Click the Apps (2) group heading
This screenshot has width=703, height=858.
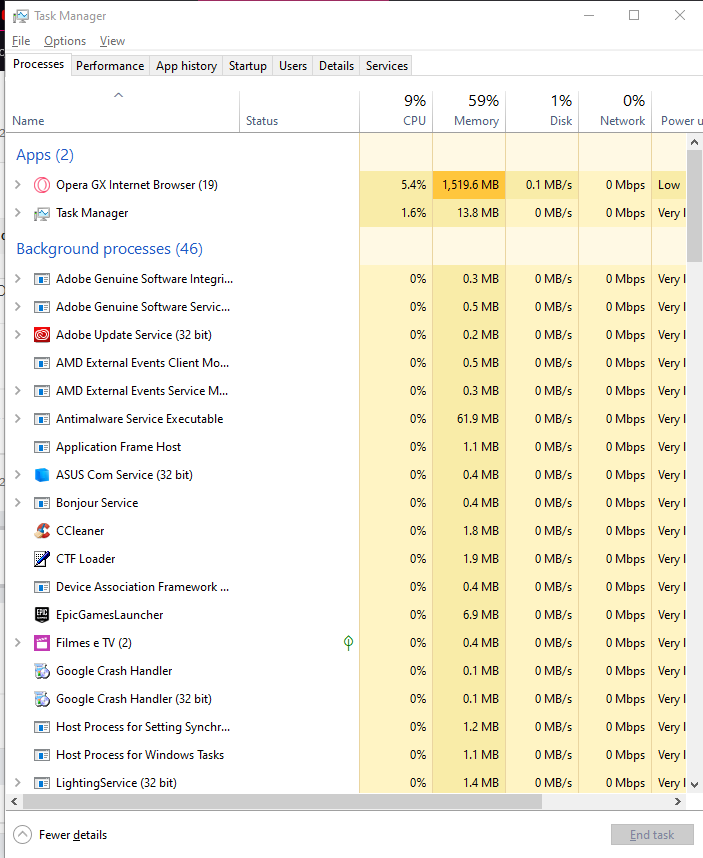[45, 155]
